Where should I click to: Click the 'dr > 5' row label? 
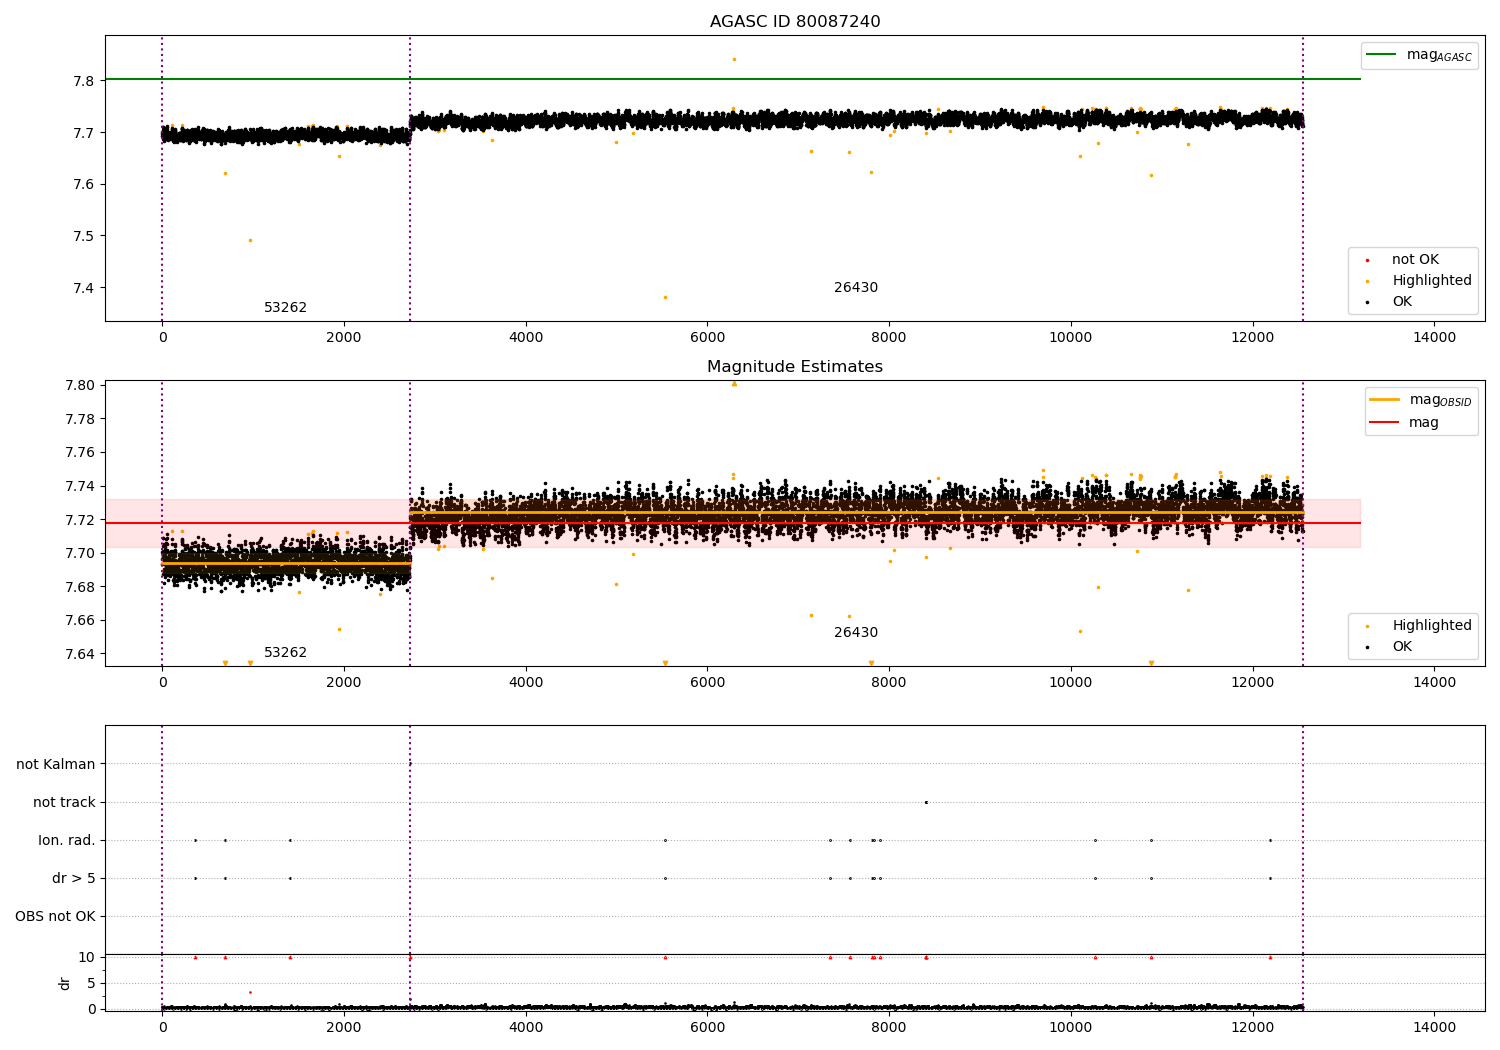pos(74,879)
